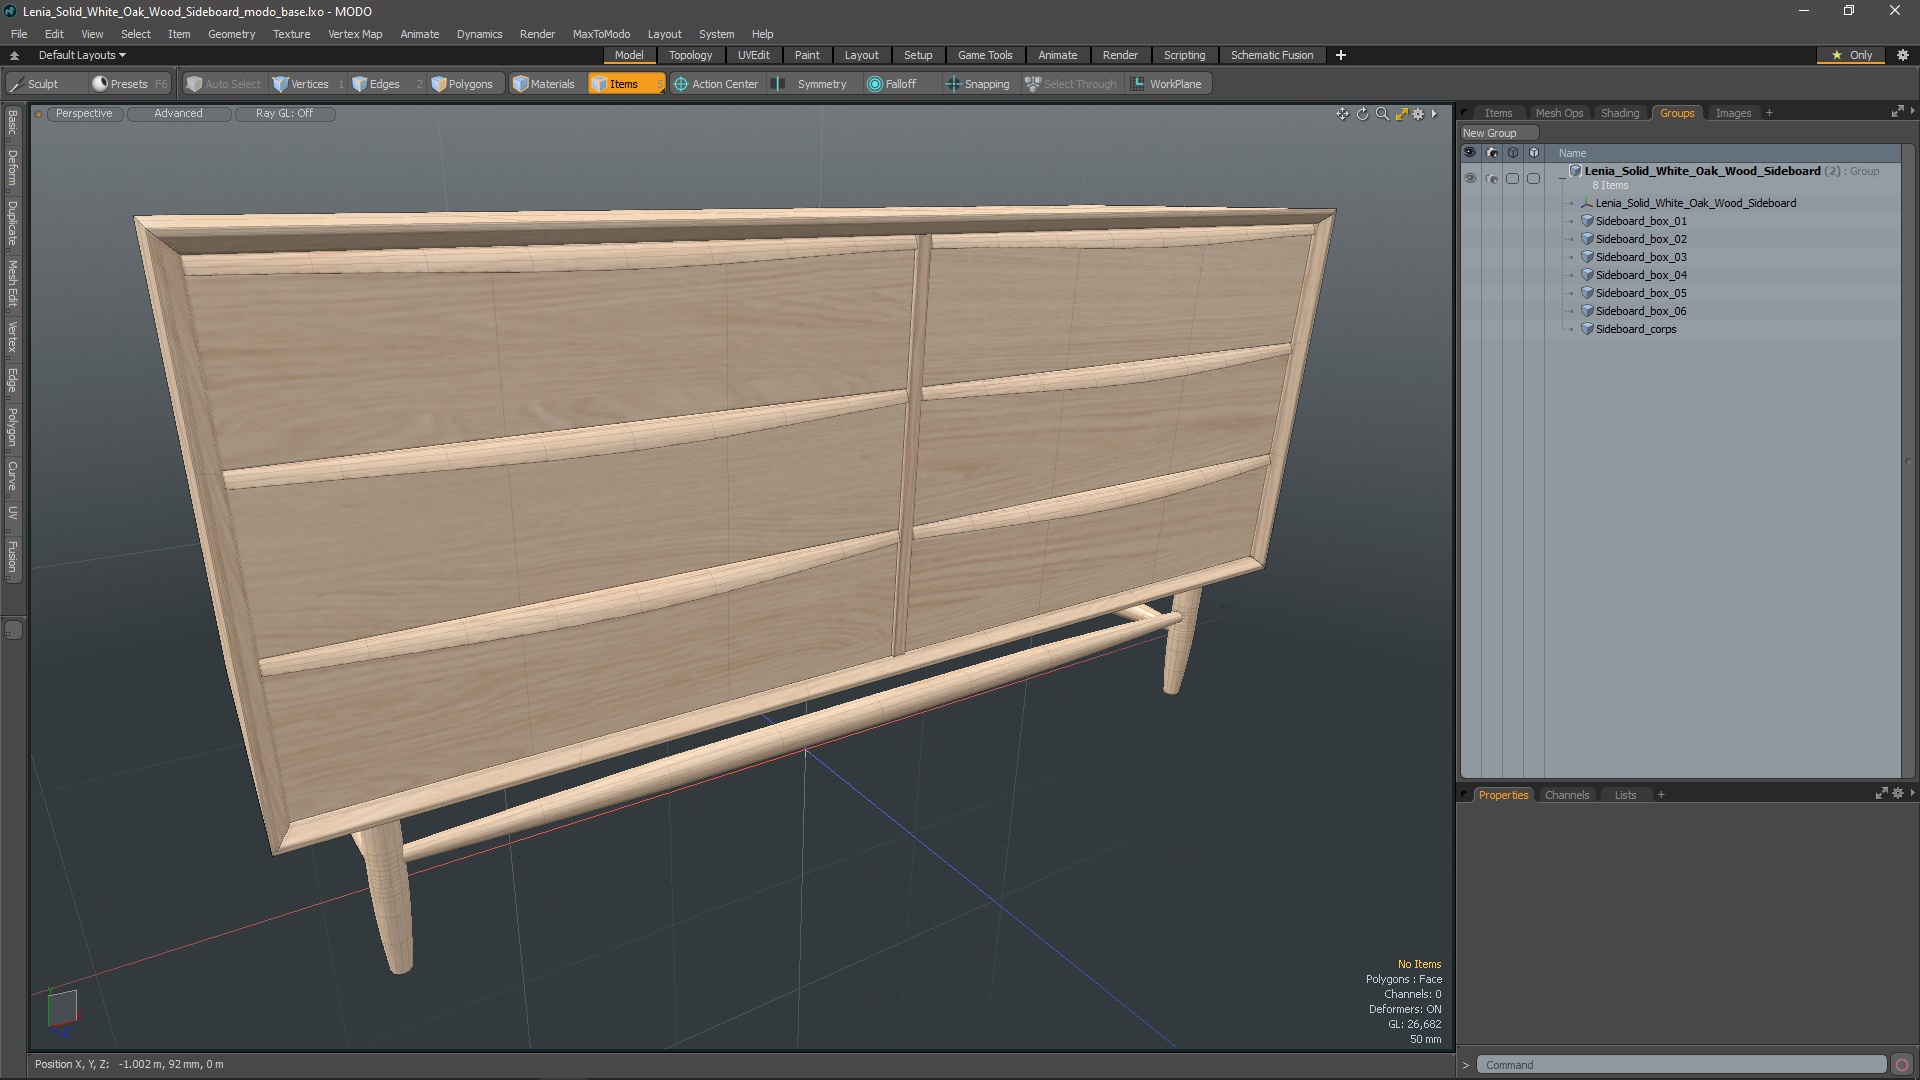Click the Action Center button

(715, 84)
